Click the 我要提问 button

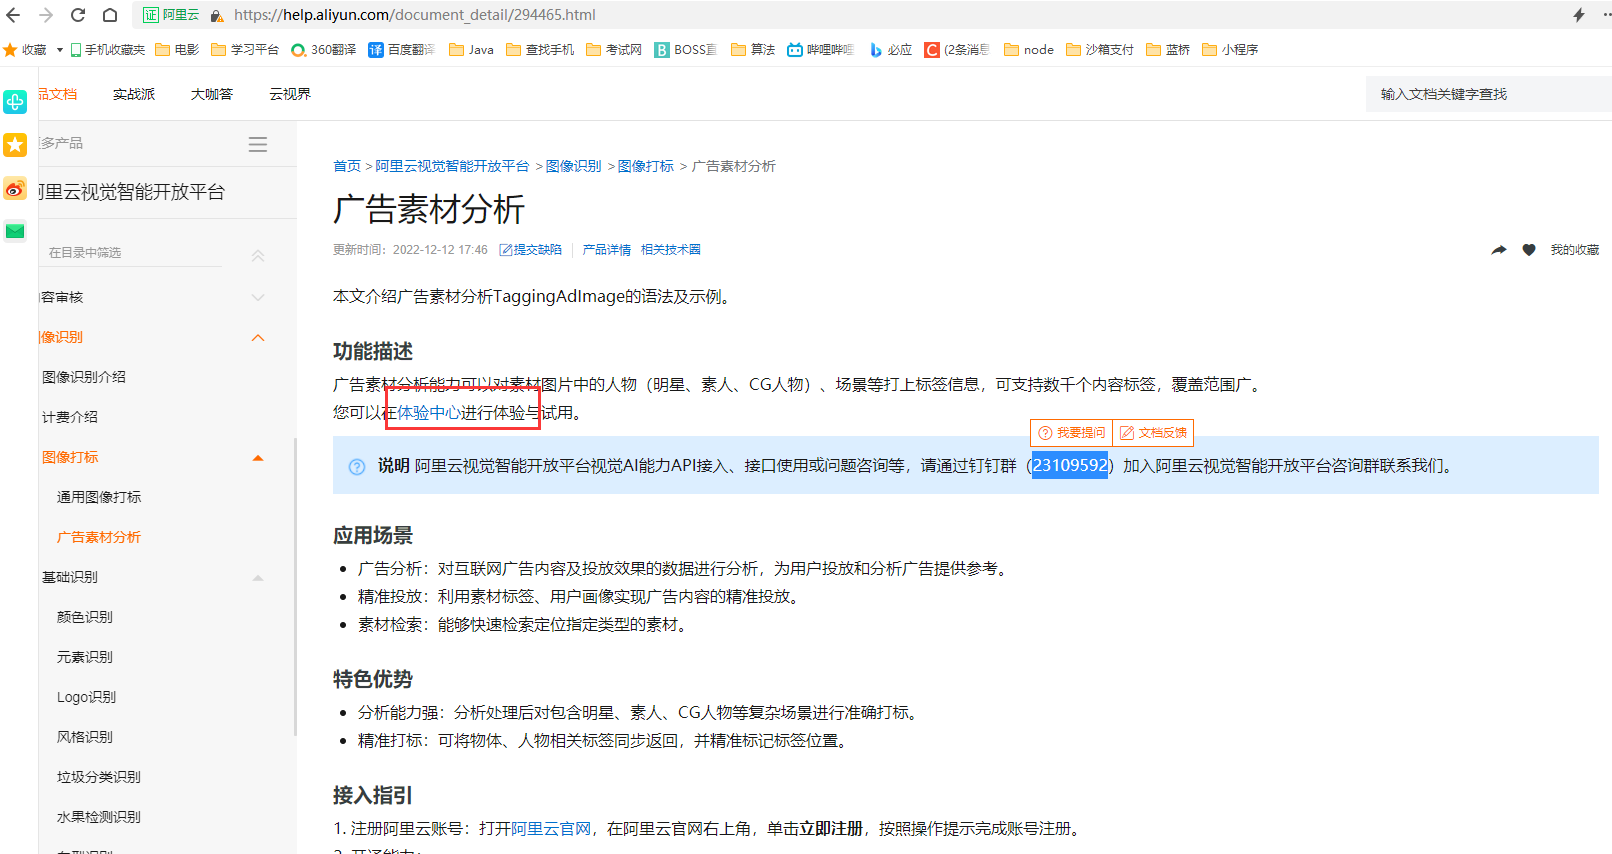click(x=1072, y=433)
